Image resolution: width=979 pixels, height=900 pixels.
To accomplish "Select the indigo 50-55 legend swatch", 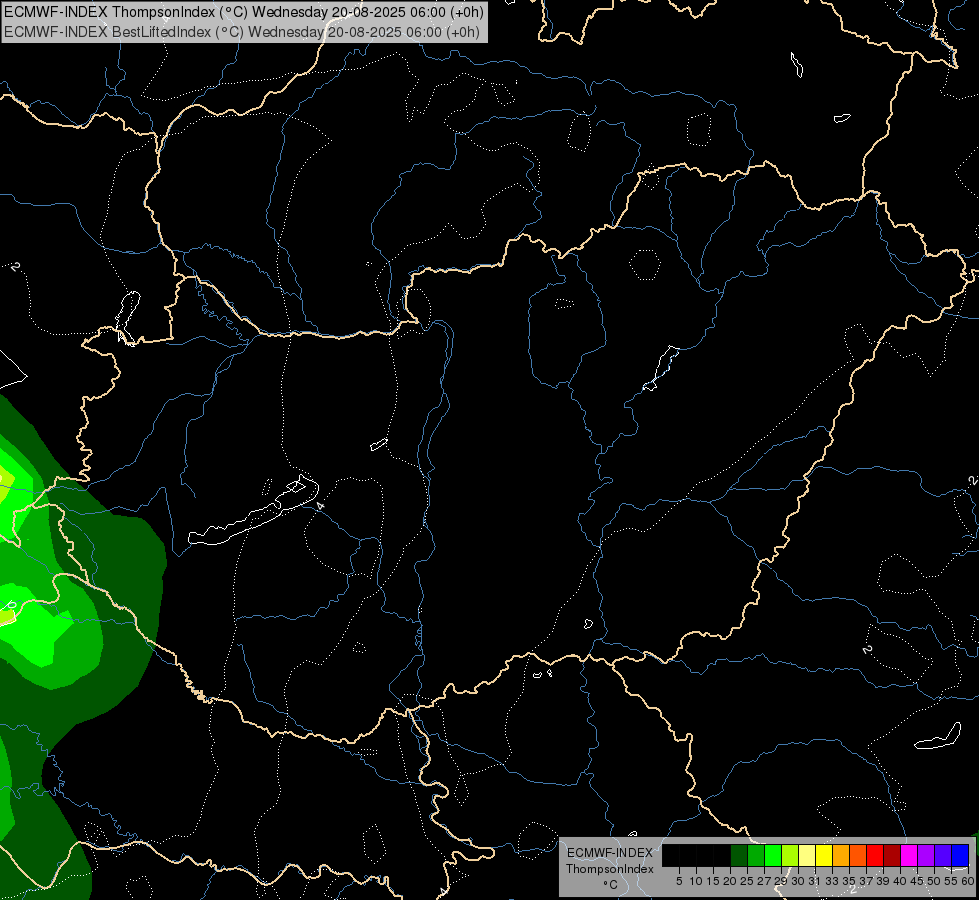I will click(943, 855).
